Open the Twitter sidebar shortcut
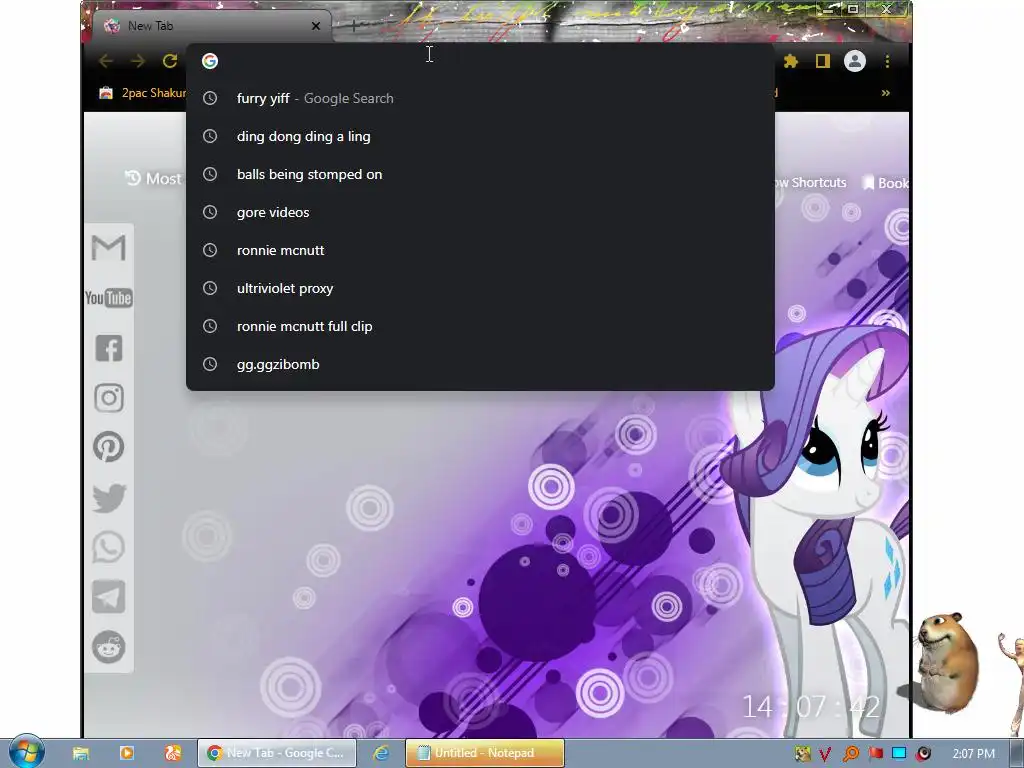The height and width of the screenshot is (768, 1024). tap(108, 498)
